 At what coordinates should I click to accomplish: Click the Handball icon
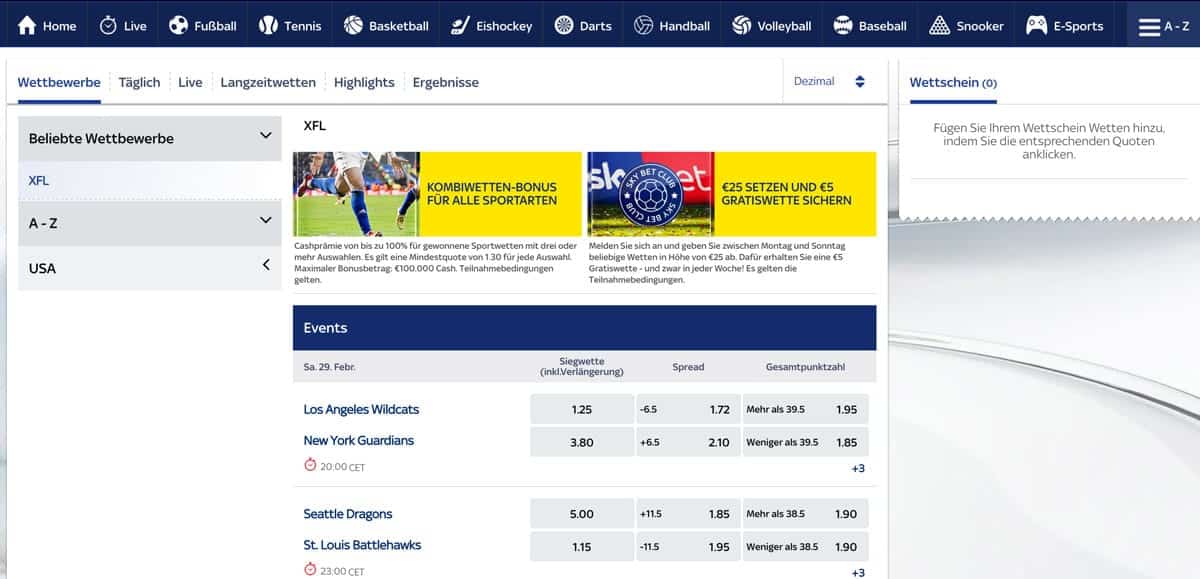point(643,26)
